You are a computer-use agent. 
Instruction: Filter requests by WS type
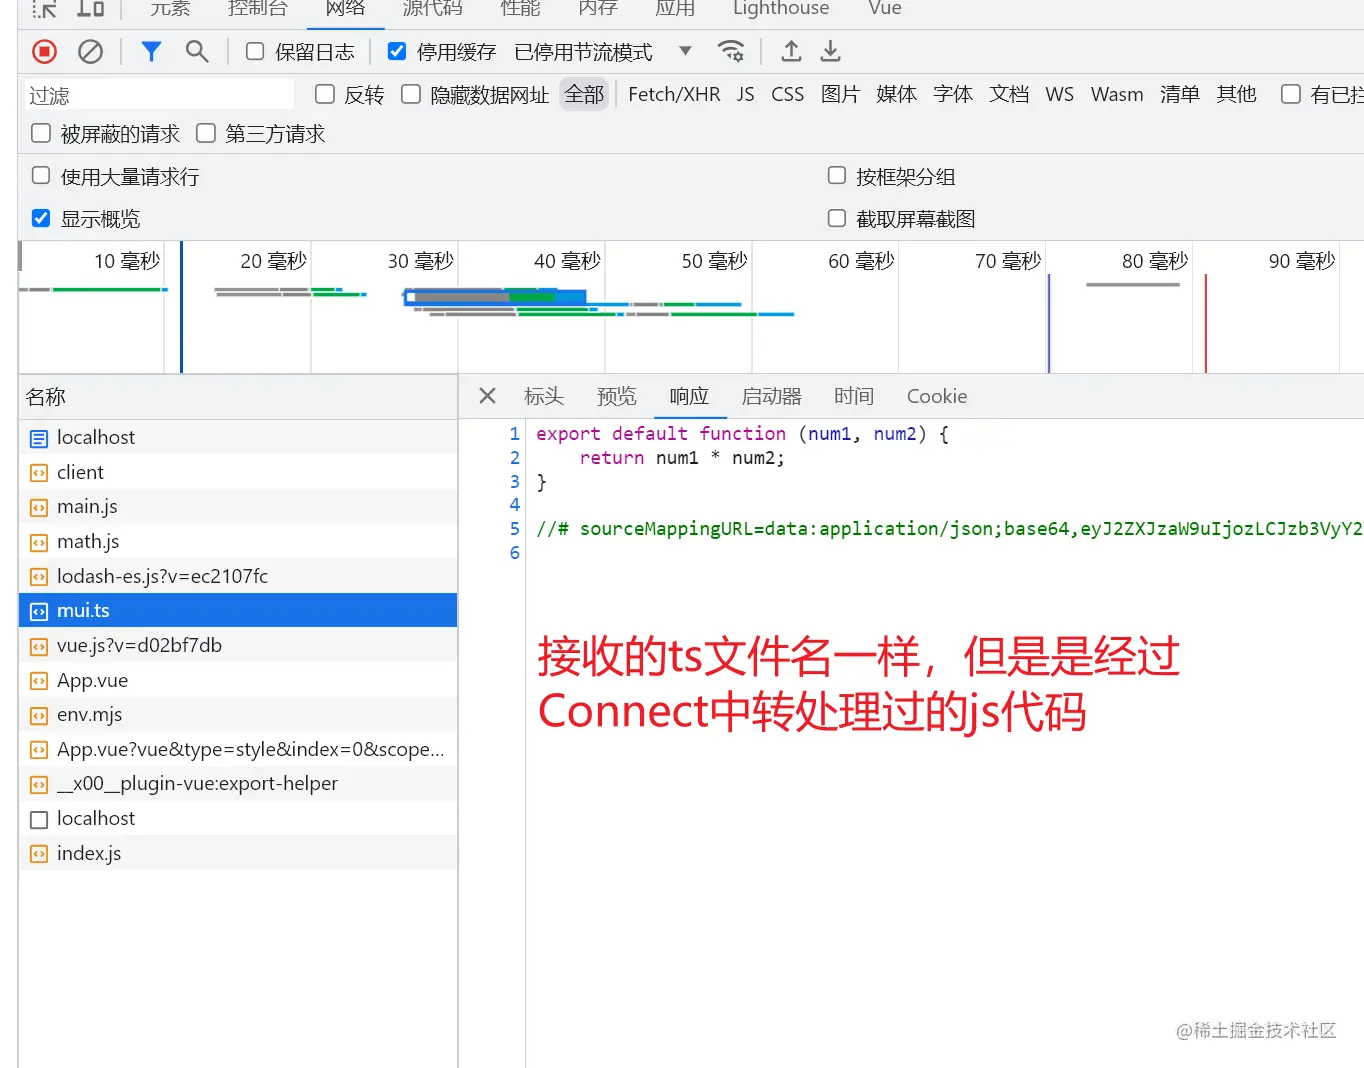1059,94
